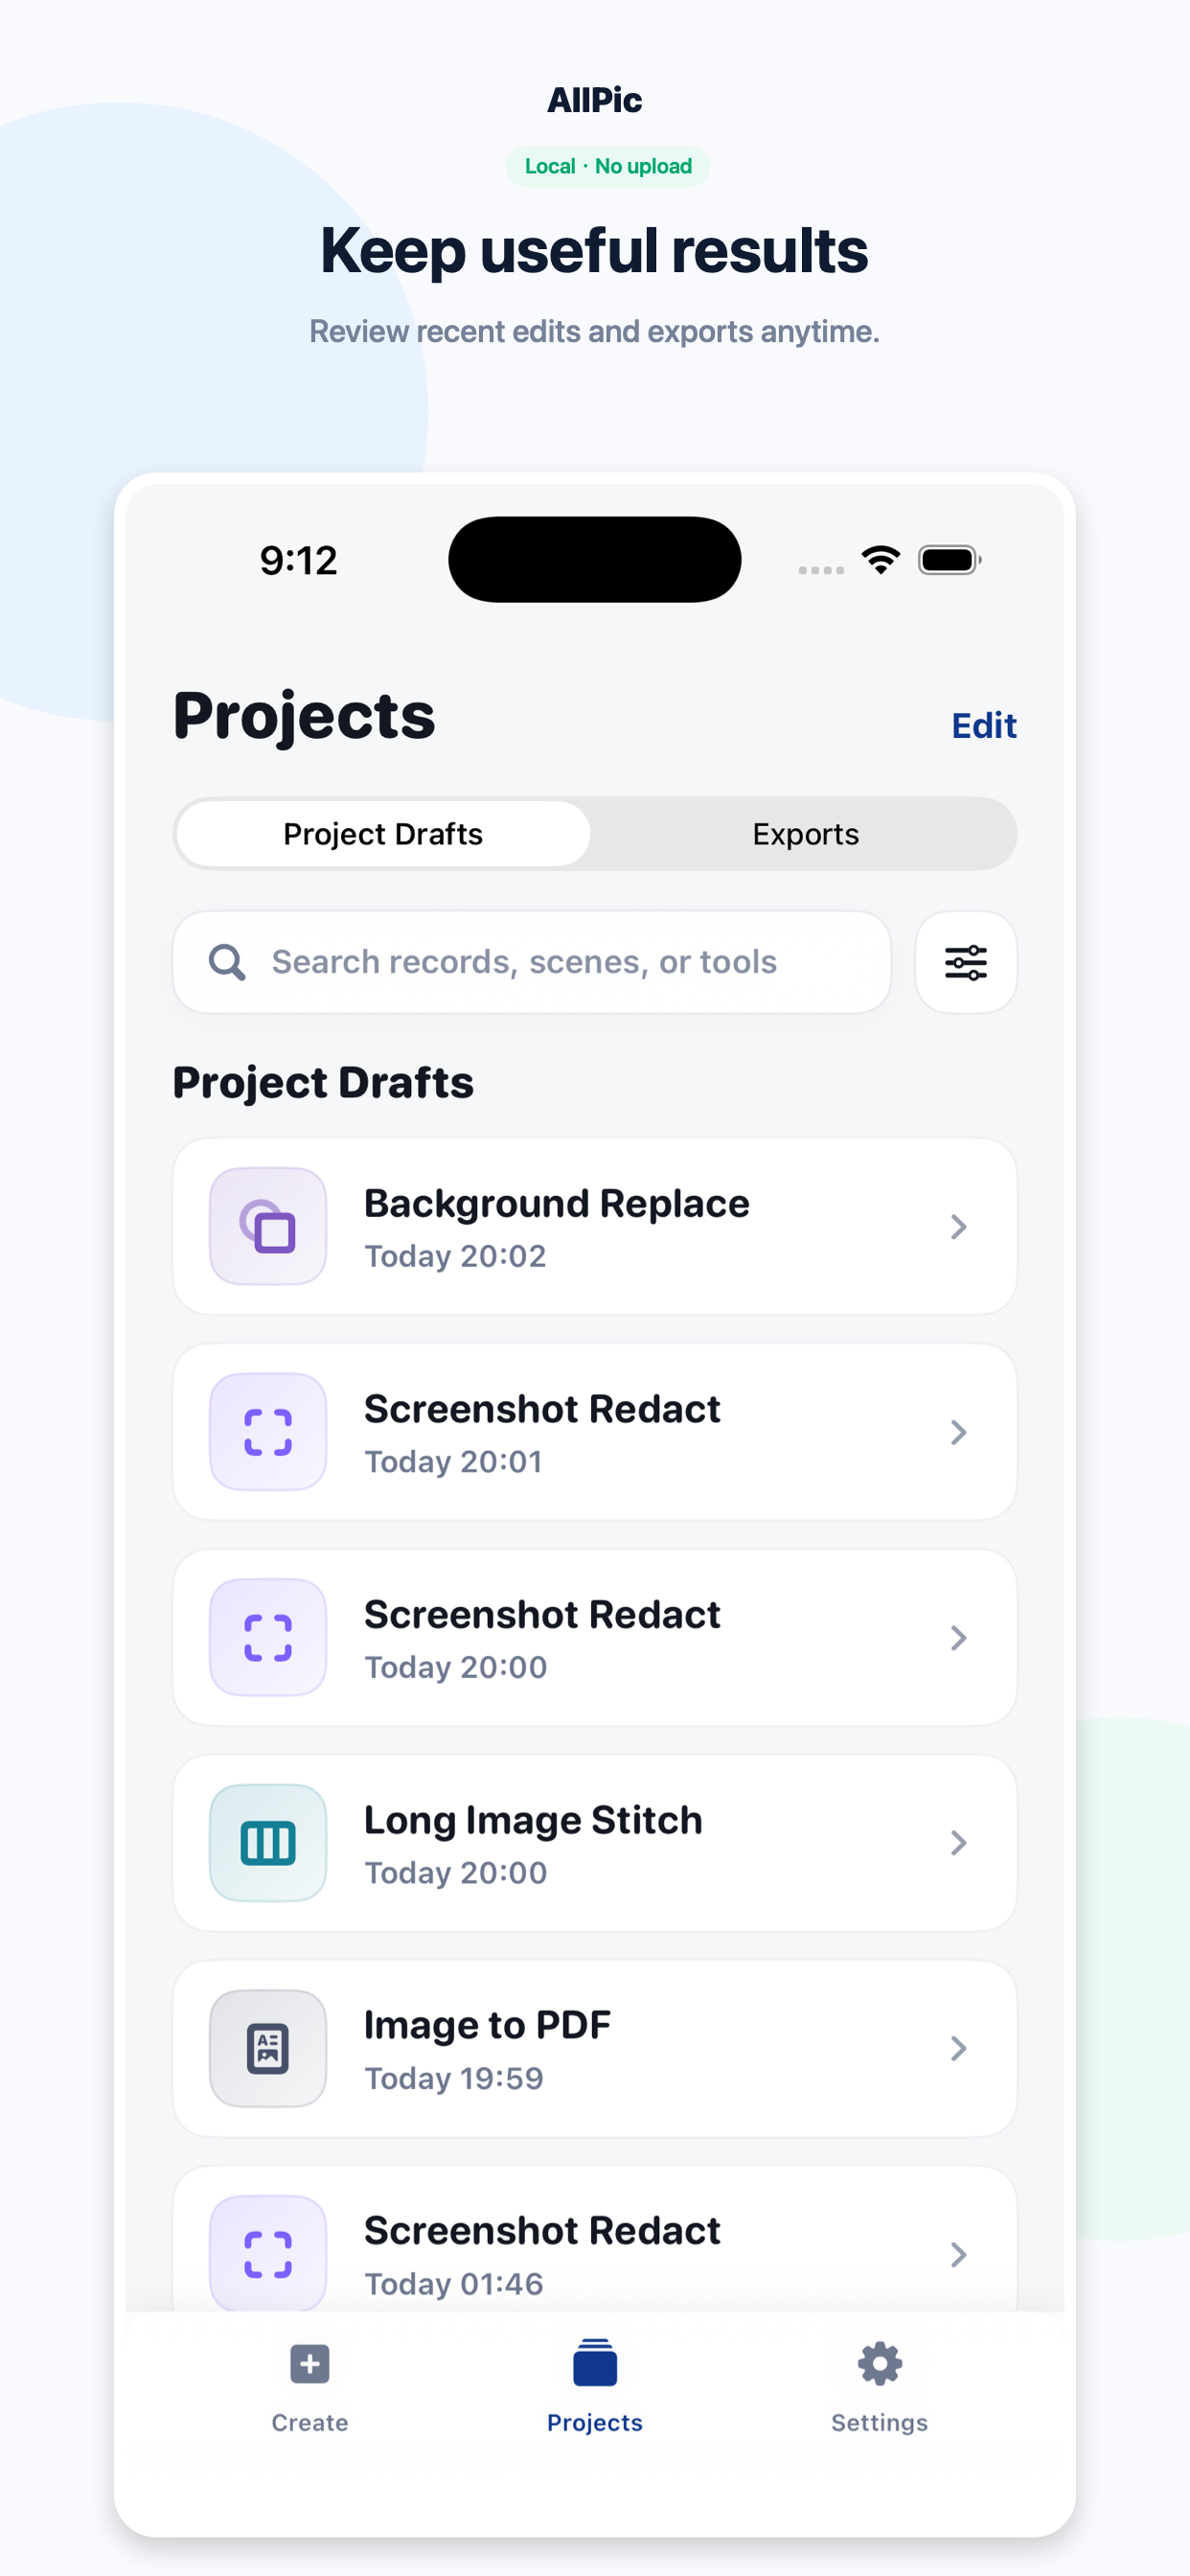Click the Keep useful results headline

[x=594, y=250]
